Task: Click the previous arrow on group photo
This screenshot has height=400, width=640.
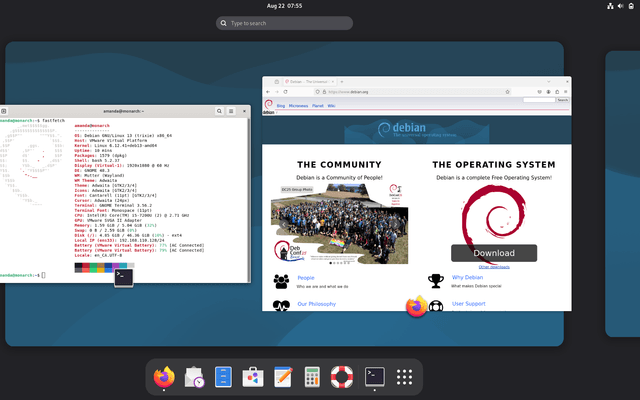Action: [284, 224]
